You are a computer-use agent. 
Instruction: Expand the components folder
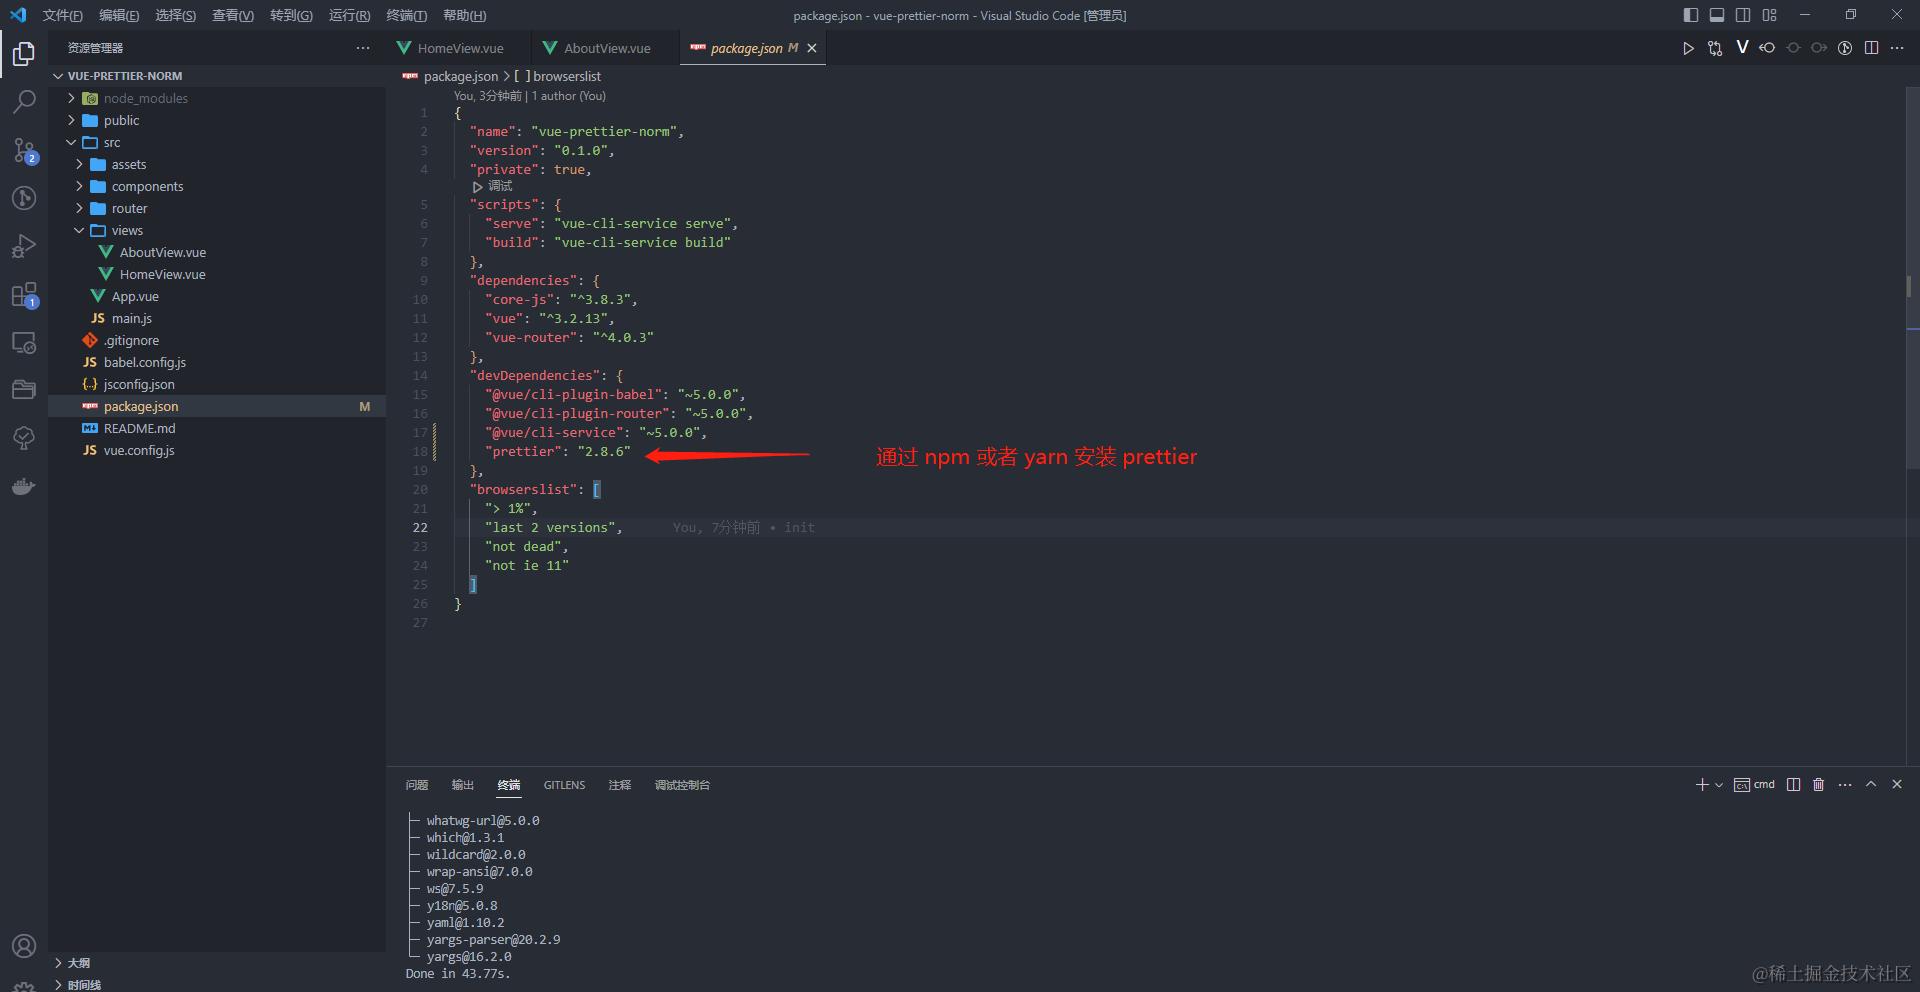[x=80, y=186]
